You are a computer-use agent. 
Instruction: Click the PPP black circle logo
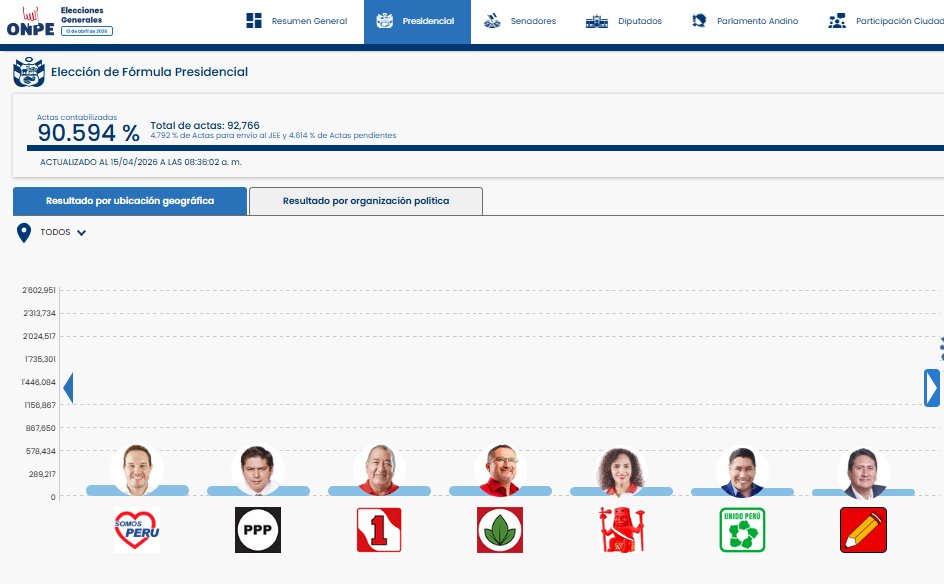click(x=258, y=530)
